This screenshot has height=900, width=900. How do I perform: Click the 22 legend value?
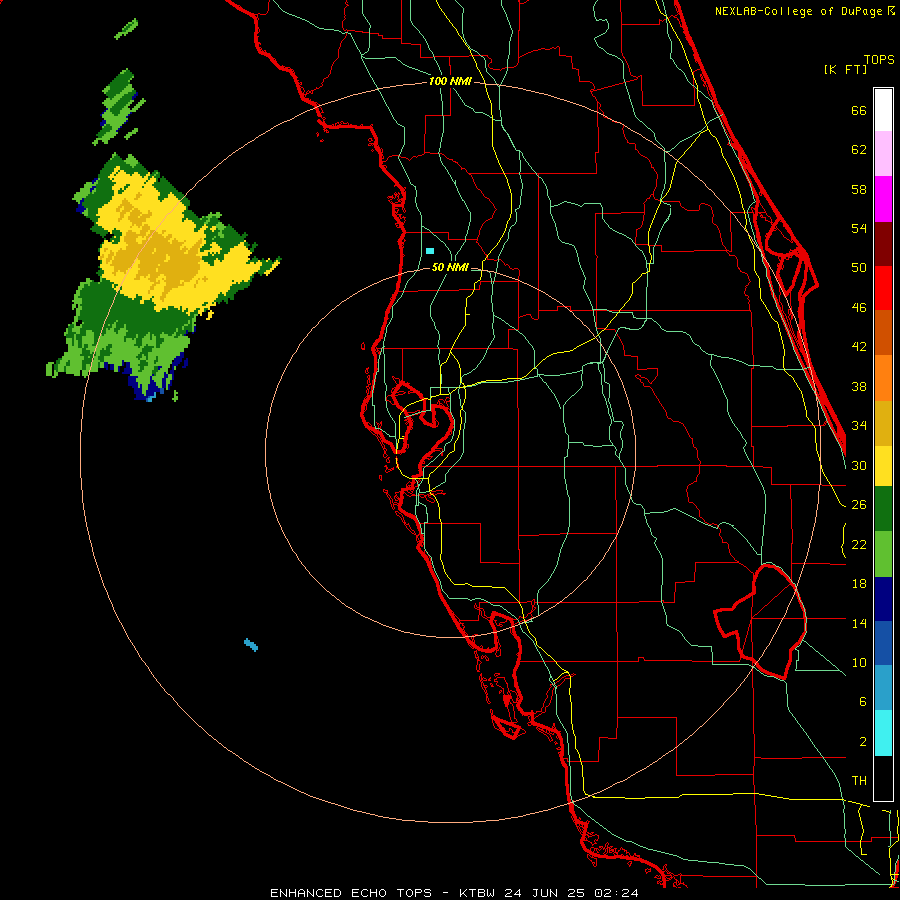coord(859,544)
